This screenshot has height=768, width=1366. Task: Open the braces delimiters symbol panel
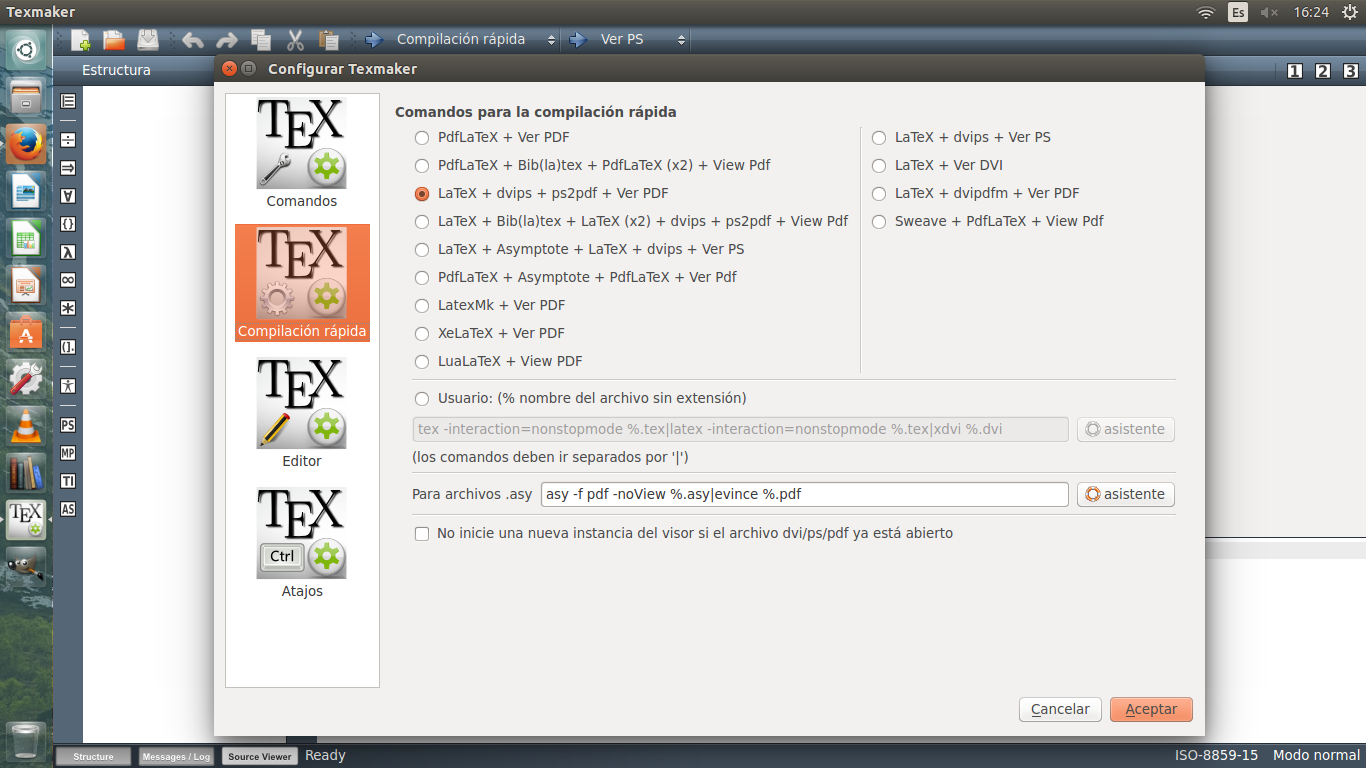pos(68,224)
